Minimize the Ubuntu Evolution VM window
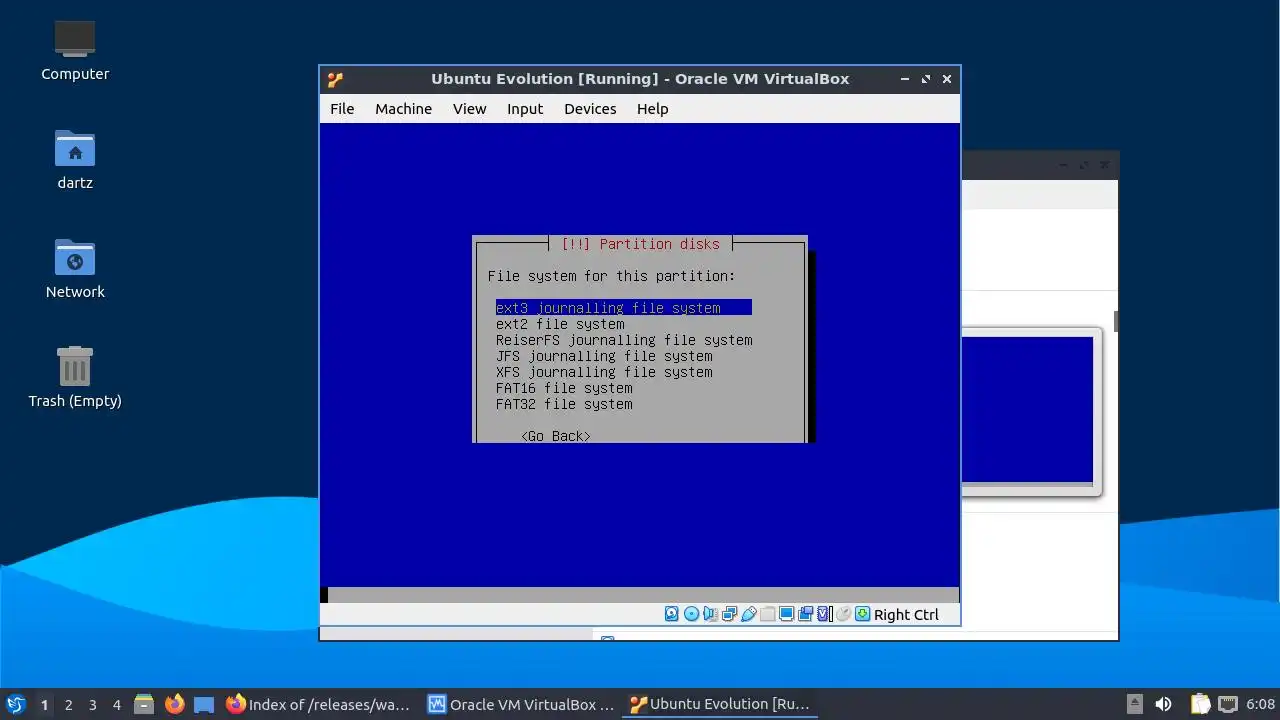The width and height of the screenshot is (1280, 720). pyautogui.click(x=905, y=79)
